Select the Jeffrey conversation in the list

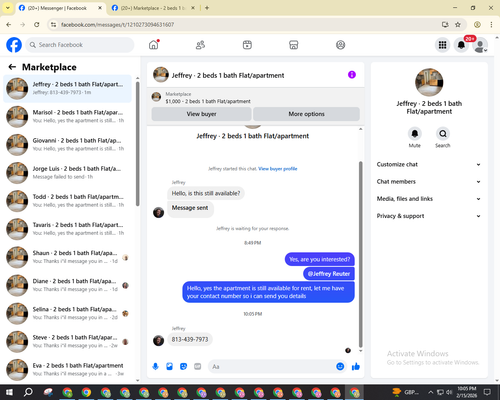click(x=68, y=88)
